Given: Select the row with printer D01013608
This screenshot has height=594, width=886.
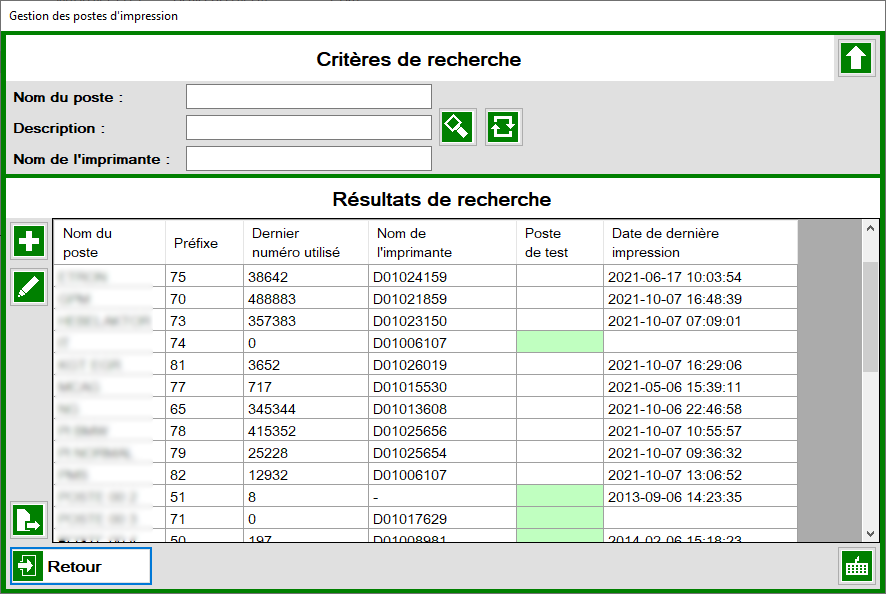Looking at the screenshot, I should click(300, 407).
